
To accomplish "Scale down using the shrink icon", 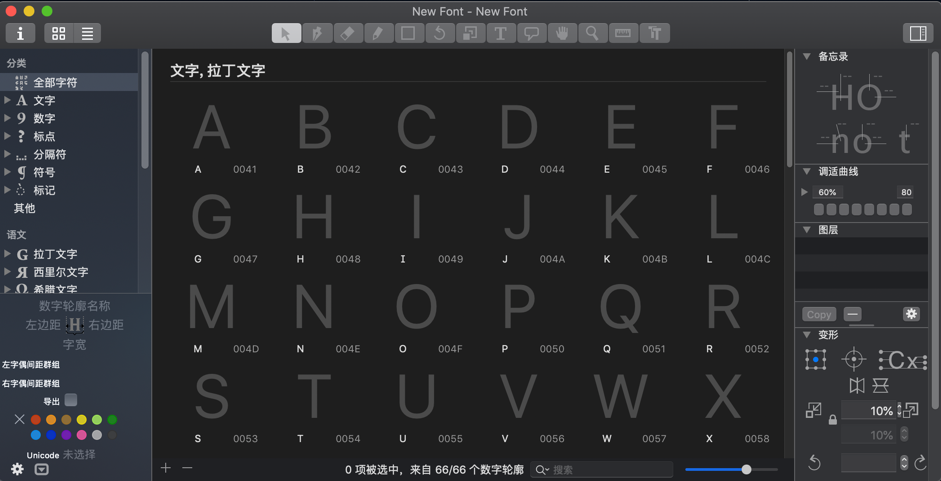I will [x=813, y=410].
